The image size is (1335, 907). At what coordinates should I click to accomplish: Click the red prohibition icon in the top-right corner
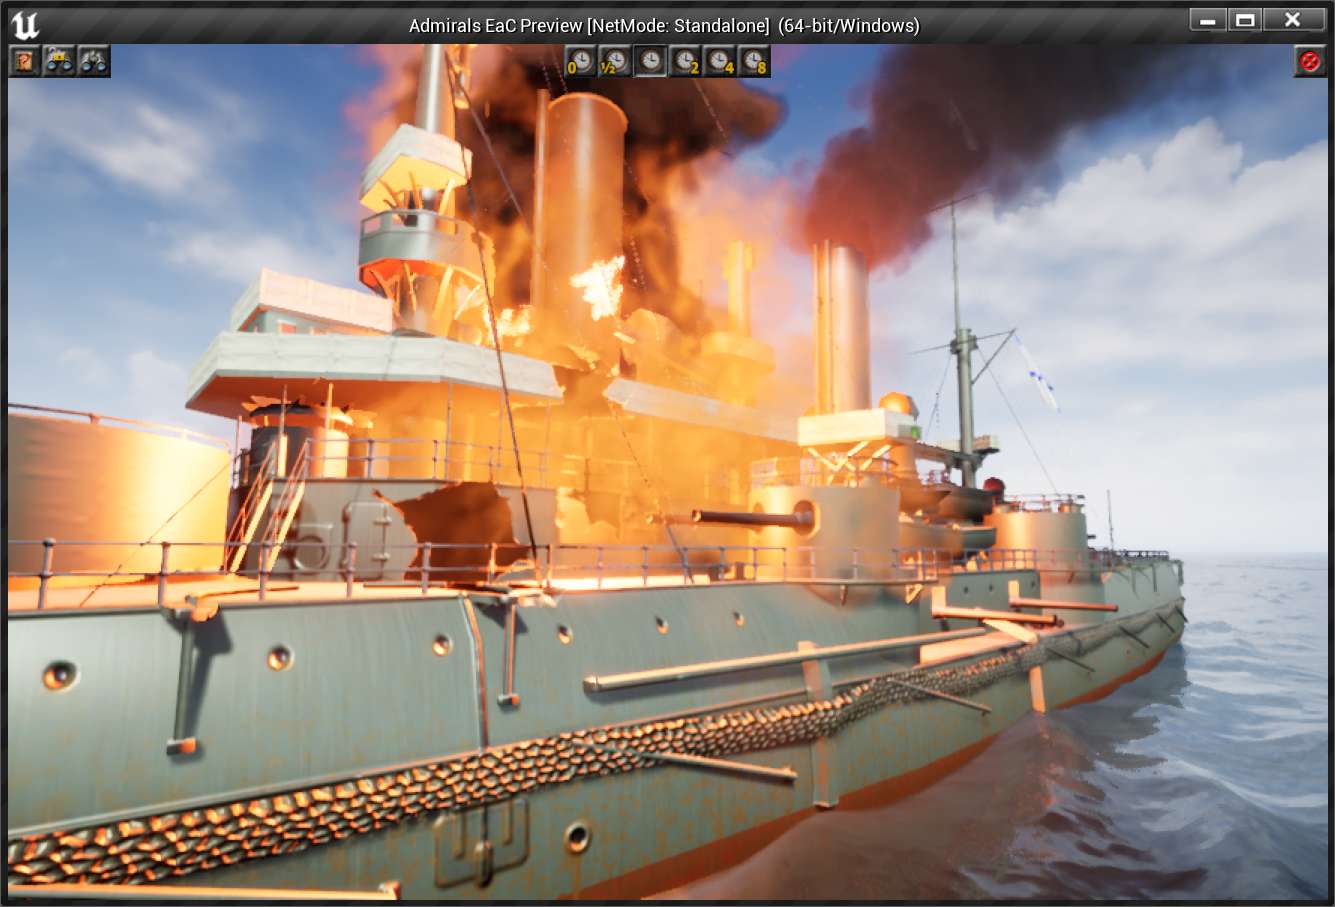pos(1309,61)
